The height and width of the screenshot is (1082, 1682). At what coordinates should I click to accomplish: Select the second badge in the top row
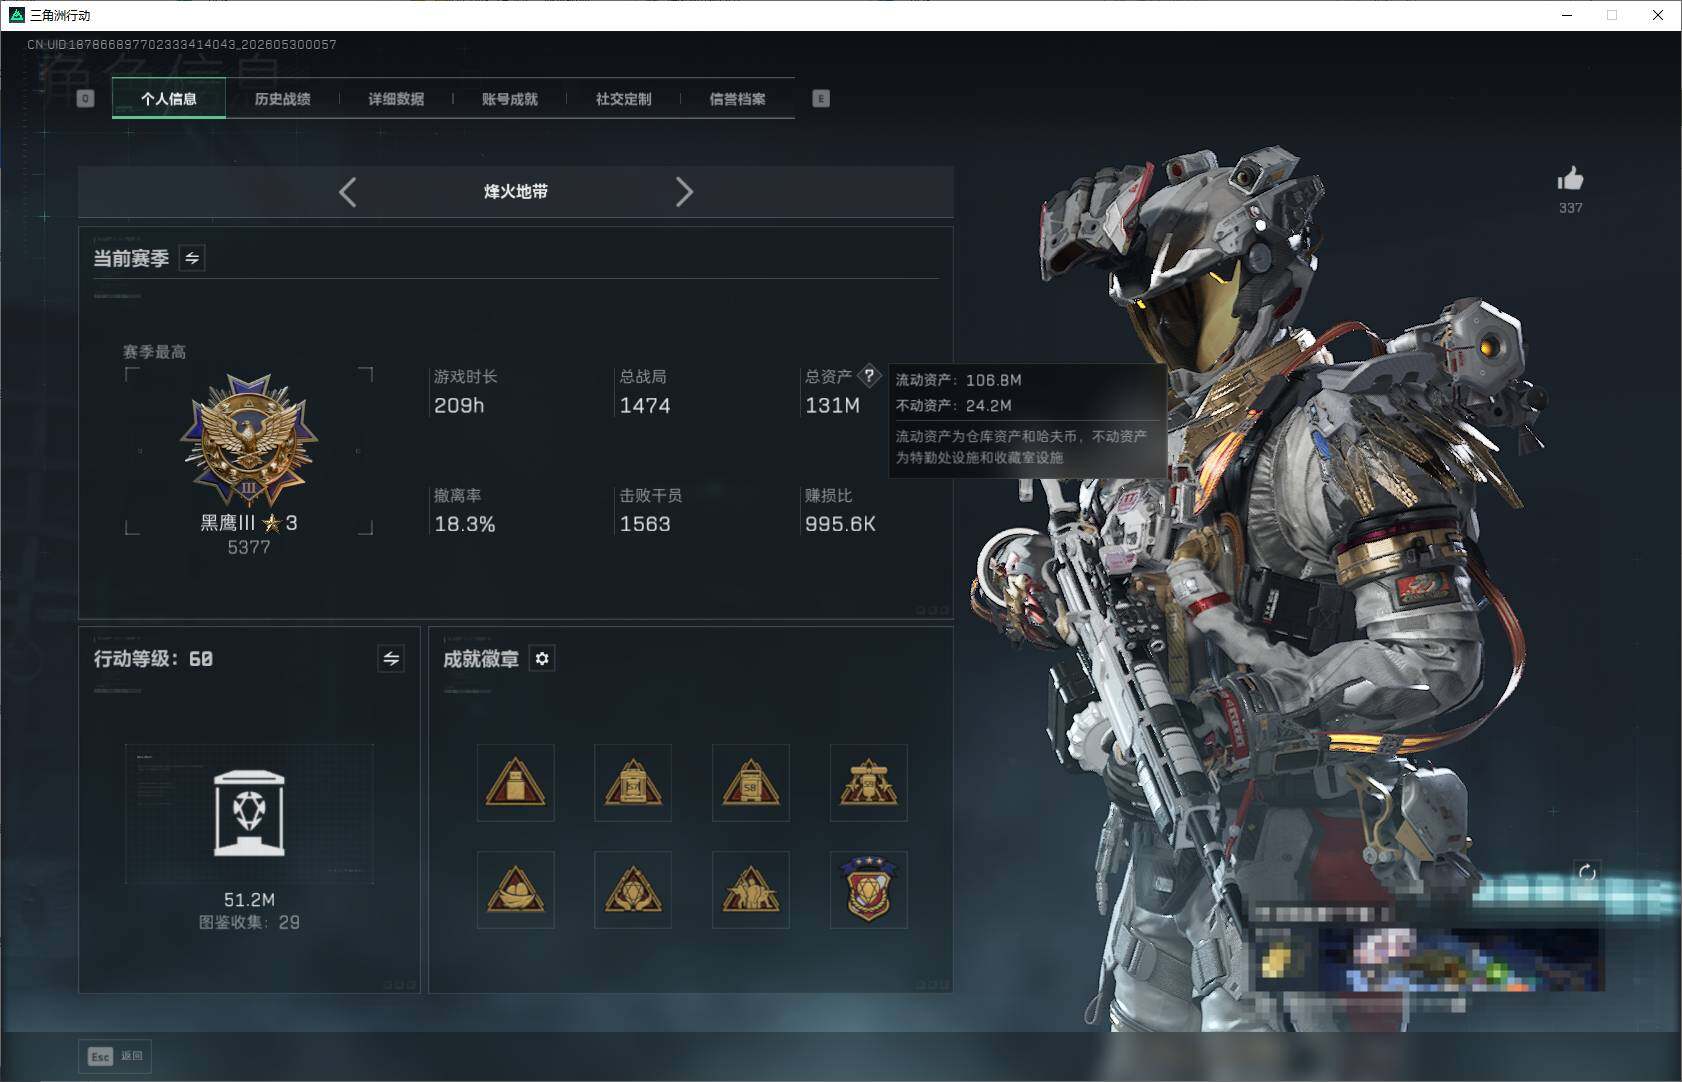click(633, 782)
